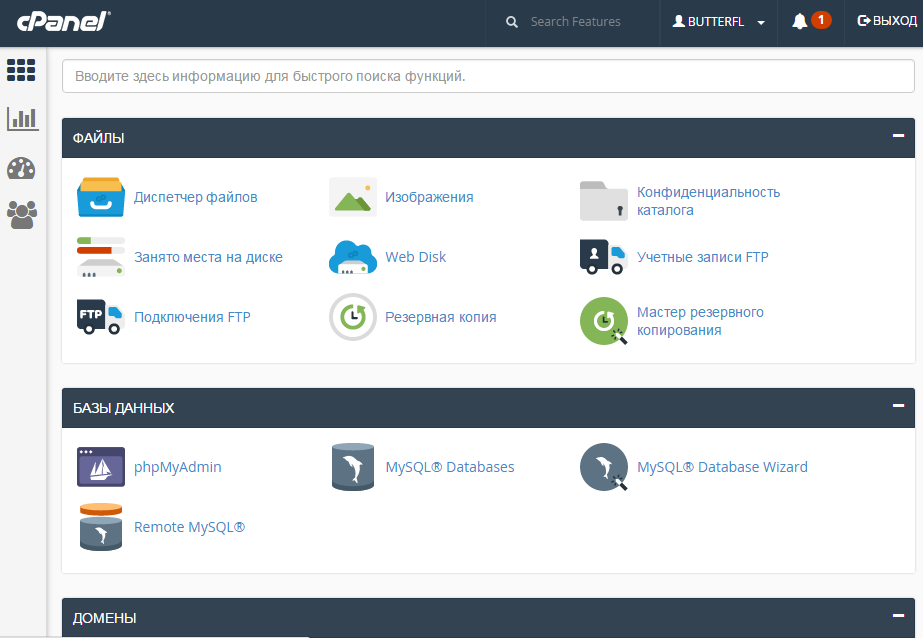
Task: Click the phpMyAdmin sailboat icon
Action: (100, 467)
